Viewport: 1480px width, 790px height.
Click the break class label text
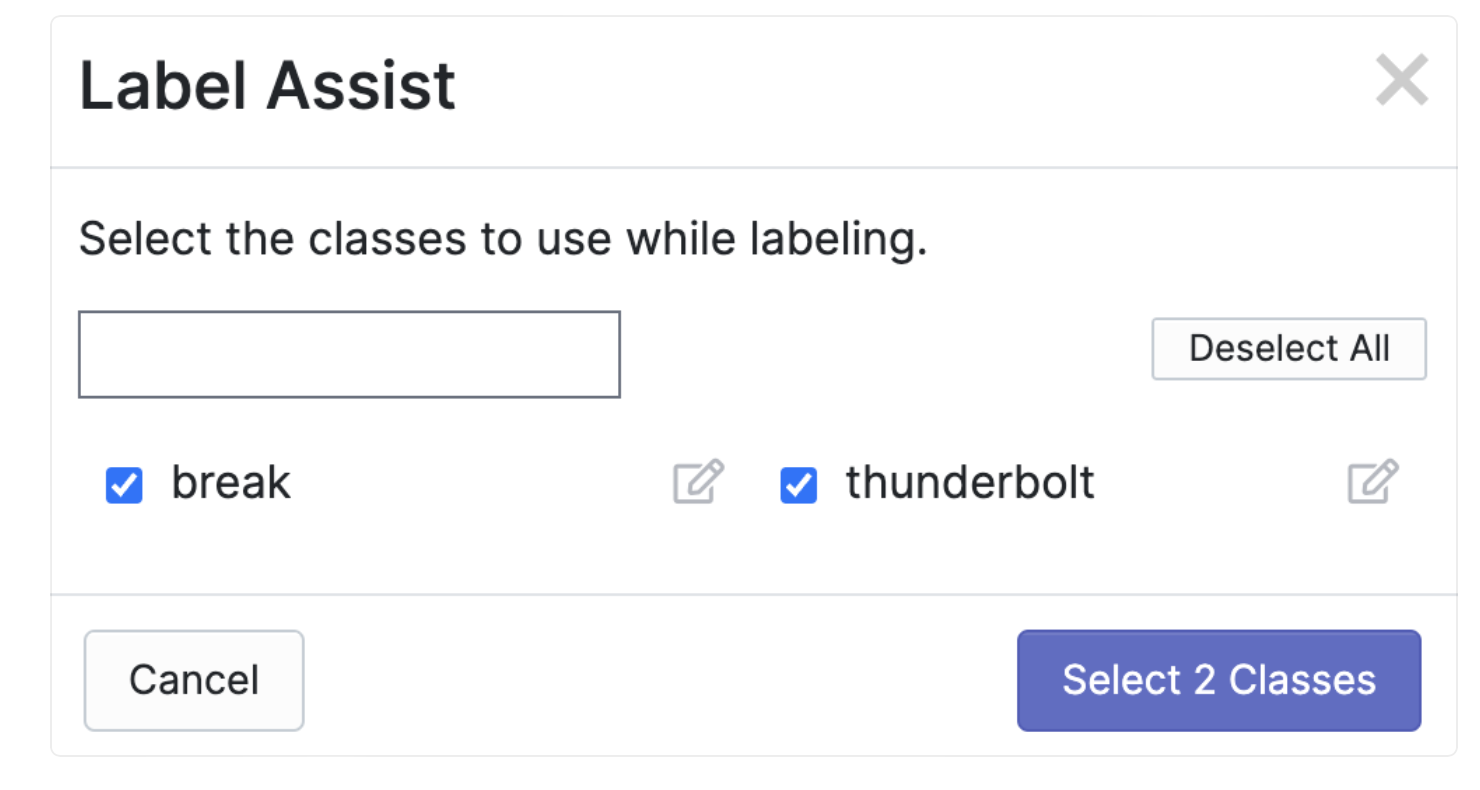point(231,483)
